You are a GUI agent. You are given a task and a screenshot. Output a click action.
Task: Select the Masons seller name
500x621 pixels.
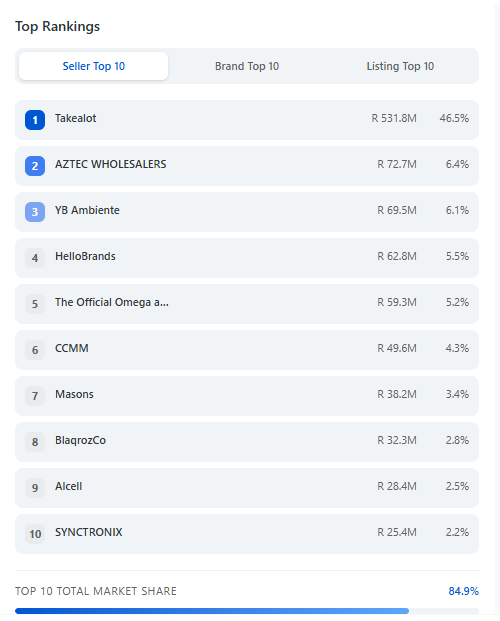[74, 394]
